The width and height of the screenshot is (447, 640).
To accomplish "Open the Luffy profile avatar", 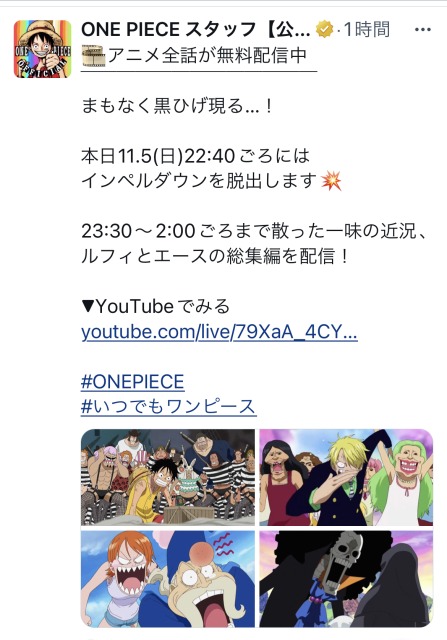I will click(42, 49).
